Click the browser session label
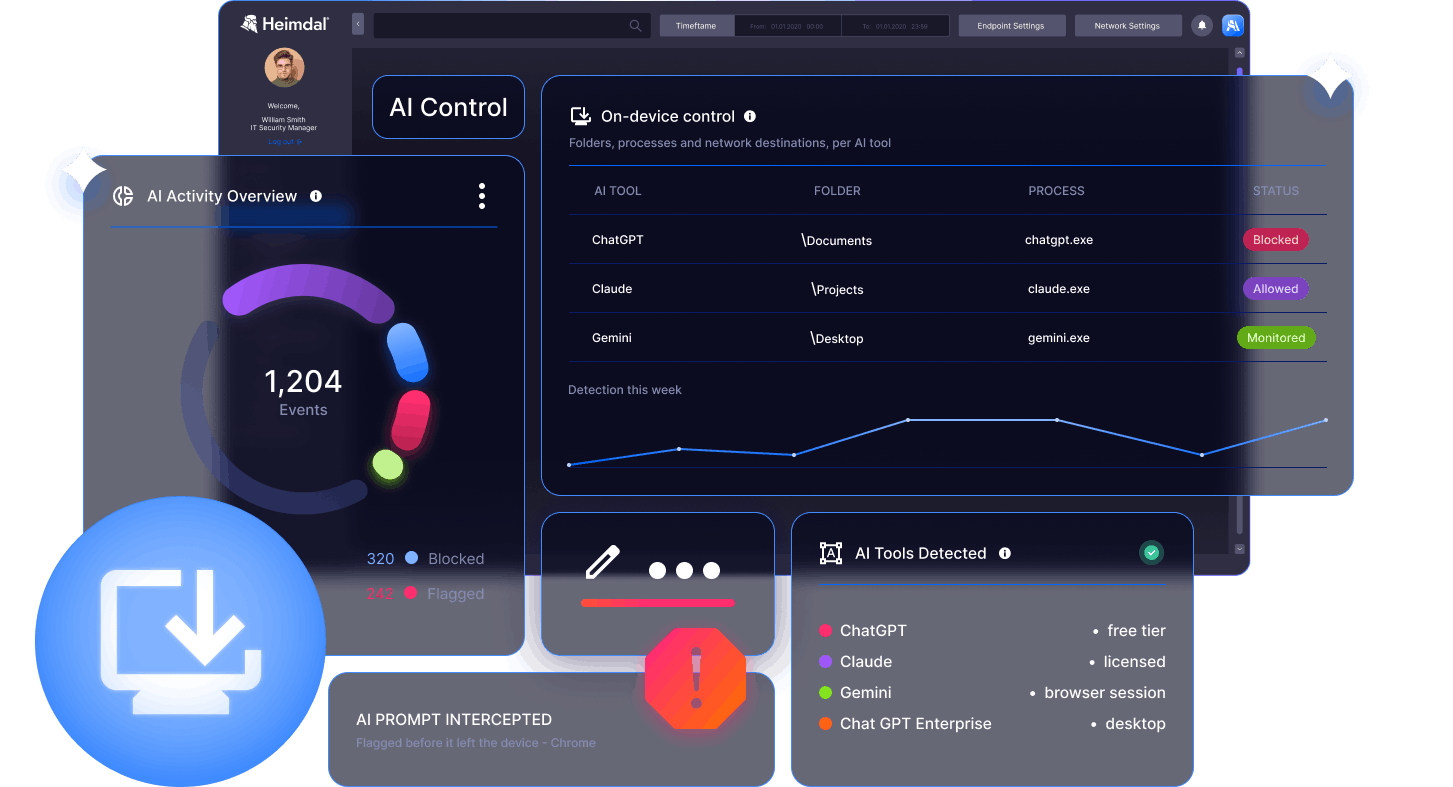Screen dimensions: 1453x787 coord(1105,693)
